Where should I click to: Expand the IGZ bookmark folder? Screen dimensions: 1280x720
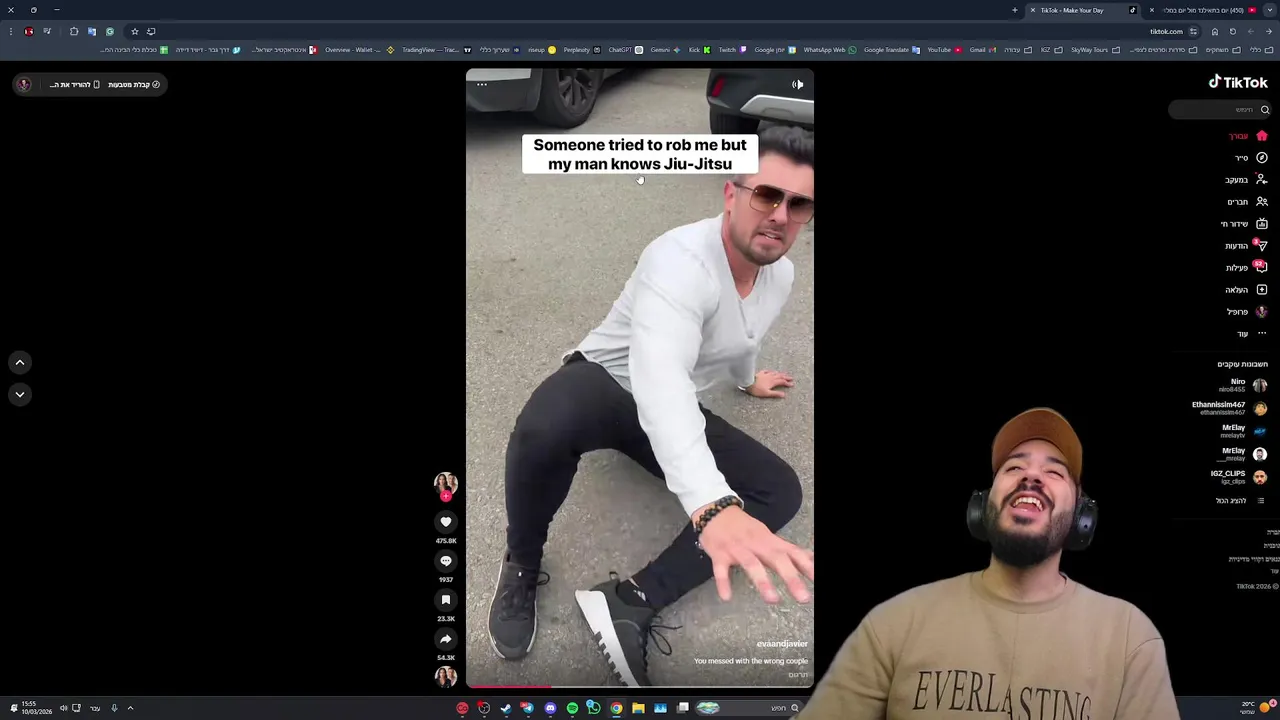(1050, 50)
